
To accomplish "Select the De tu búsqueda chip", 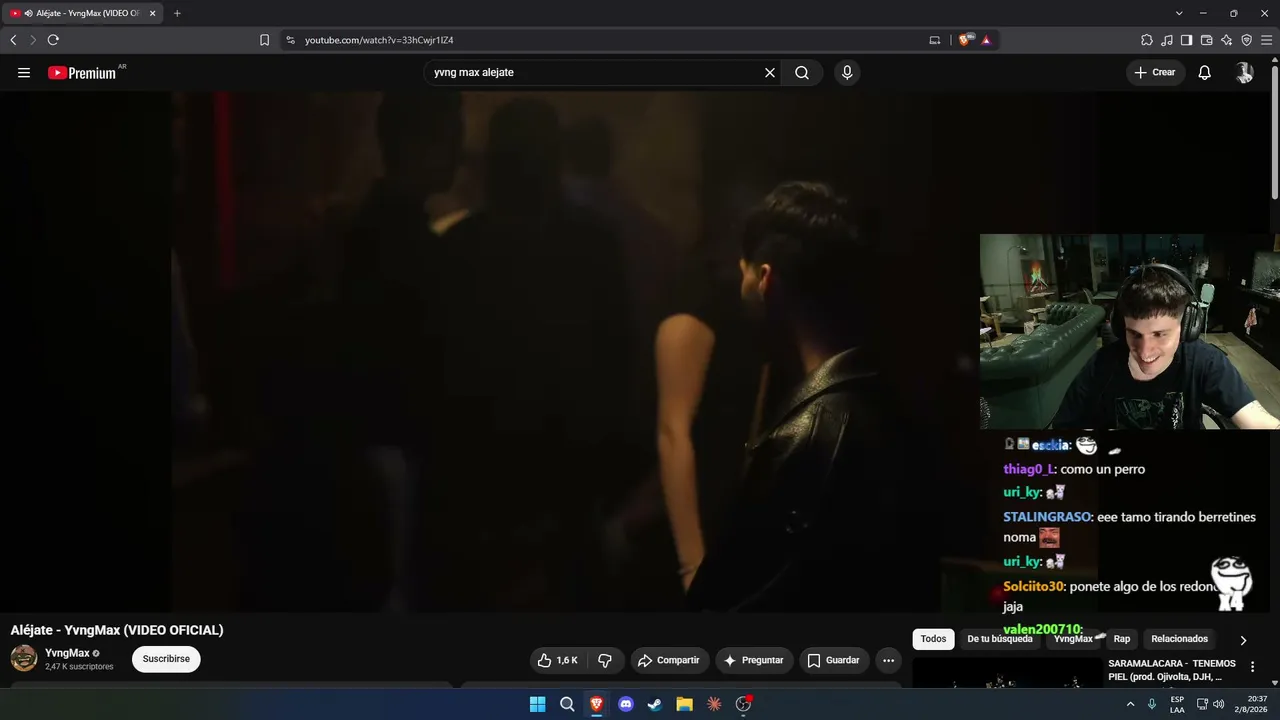I will pyautogui.click(x=1000, y=639).
